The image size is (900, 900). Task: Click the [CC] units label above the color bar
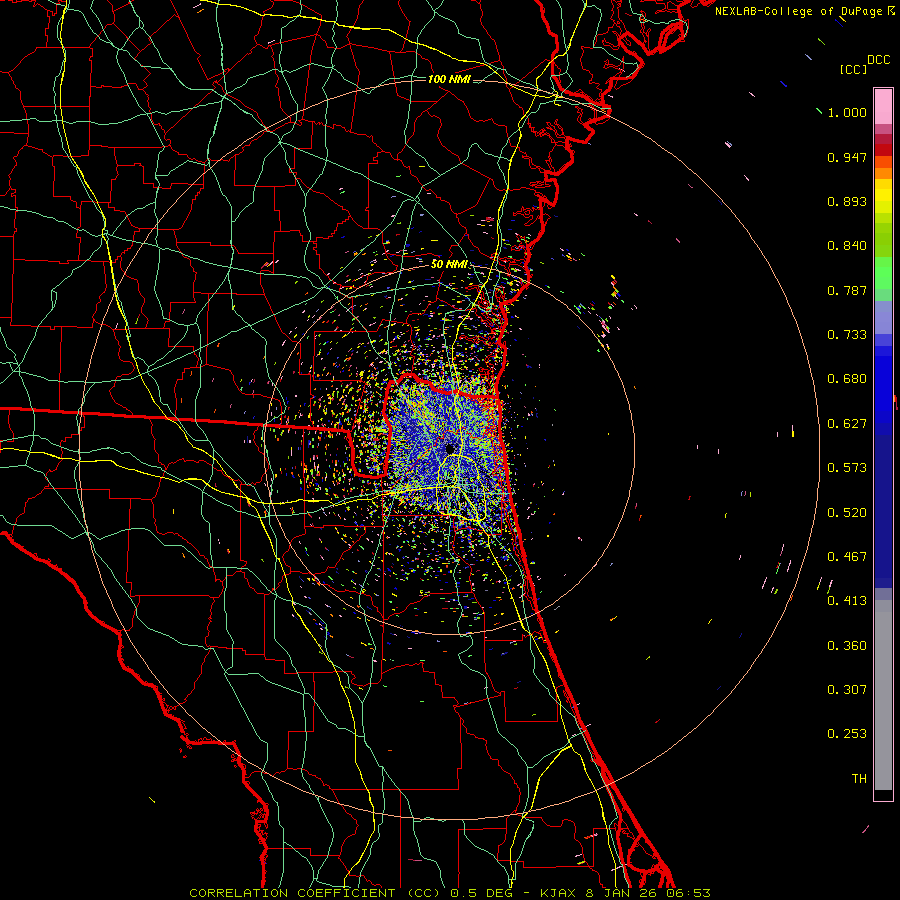pyautogui.click(x=854, y=69)
